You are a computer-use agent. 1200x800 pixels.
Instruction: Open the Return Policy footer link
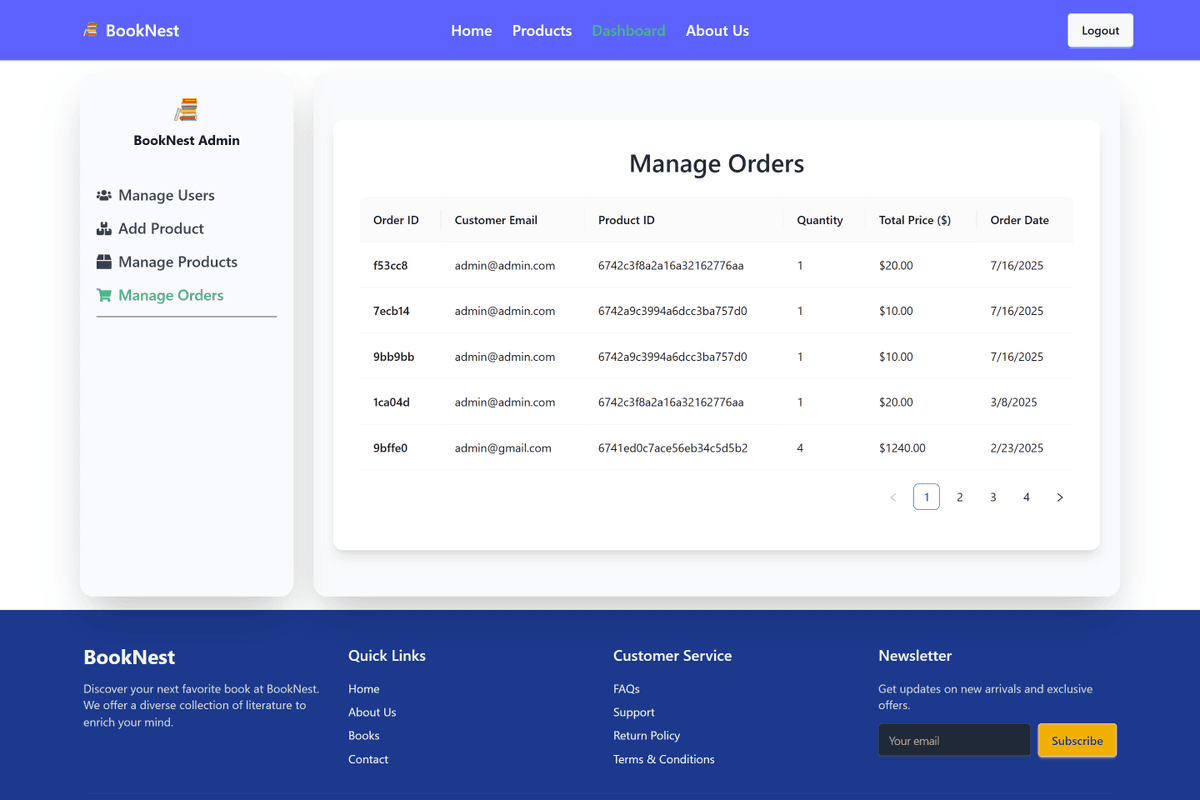click(x=646, y=735)
